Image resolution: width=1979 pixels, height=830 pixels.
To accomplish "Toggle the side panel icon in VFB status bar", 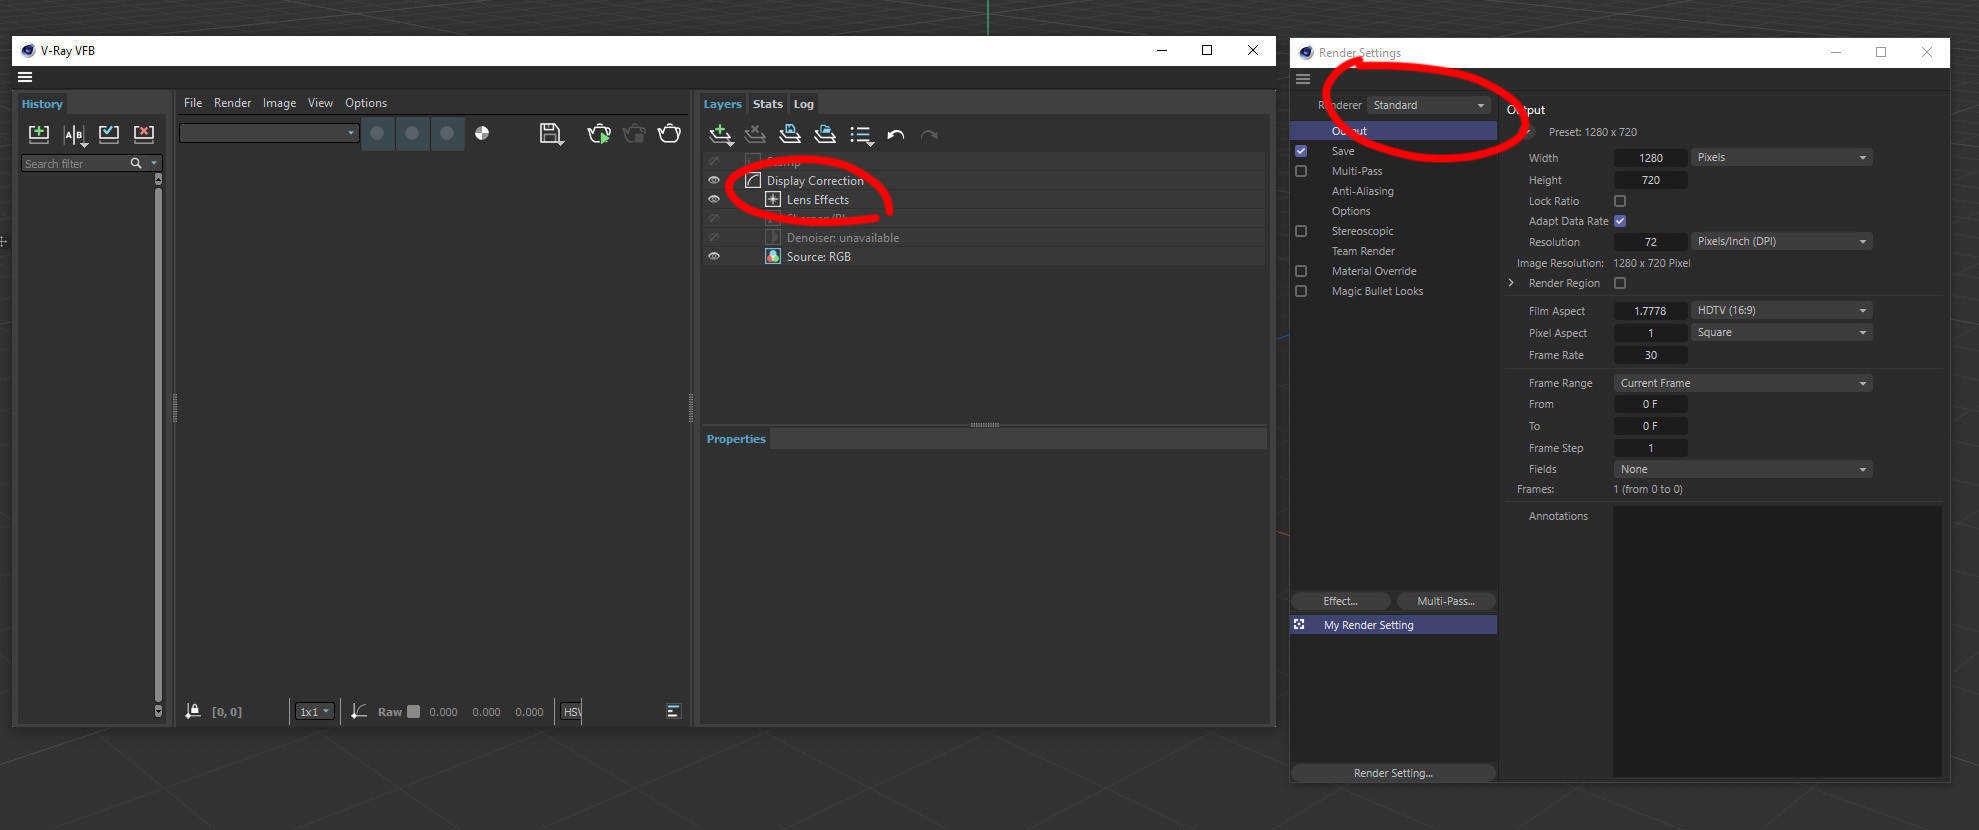I will [673, 711].
